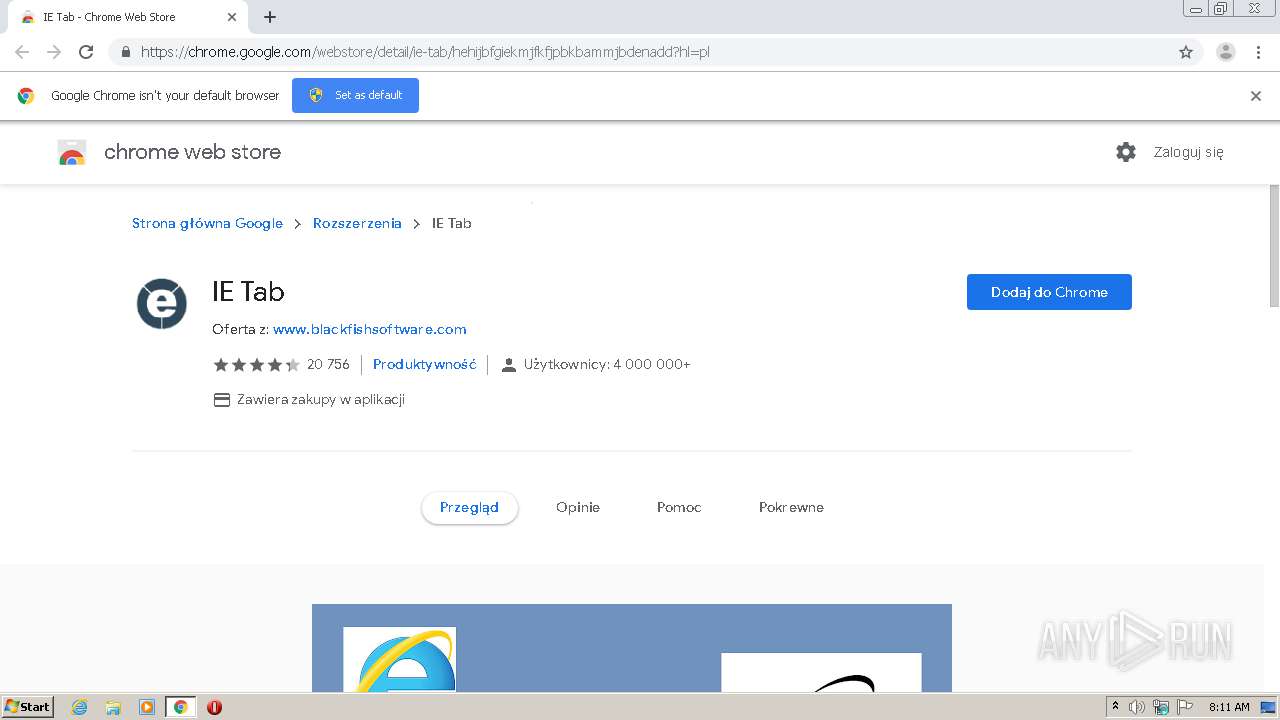Image resolution: width=1280 pixels, height=720 pixels.
Task: Click the red Opera taskbar icon
Action: (x=214, y=707)
